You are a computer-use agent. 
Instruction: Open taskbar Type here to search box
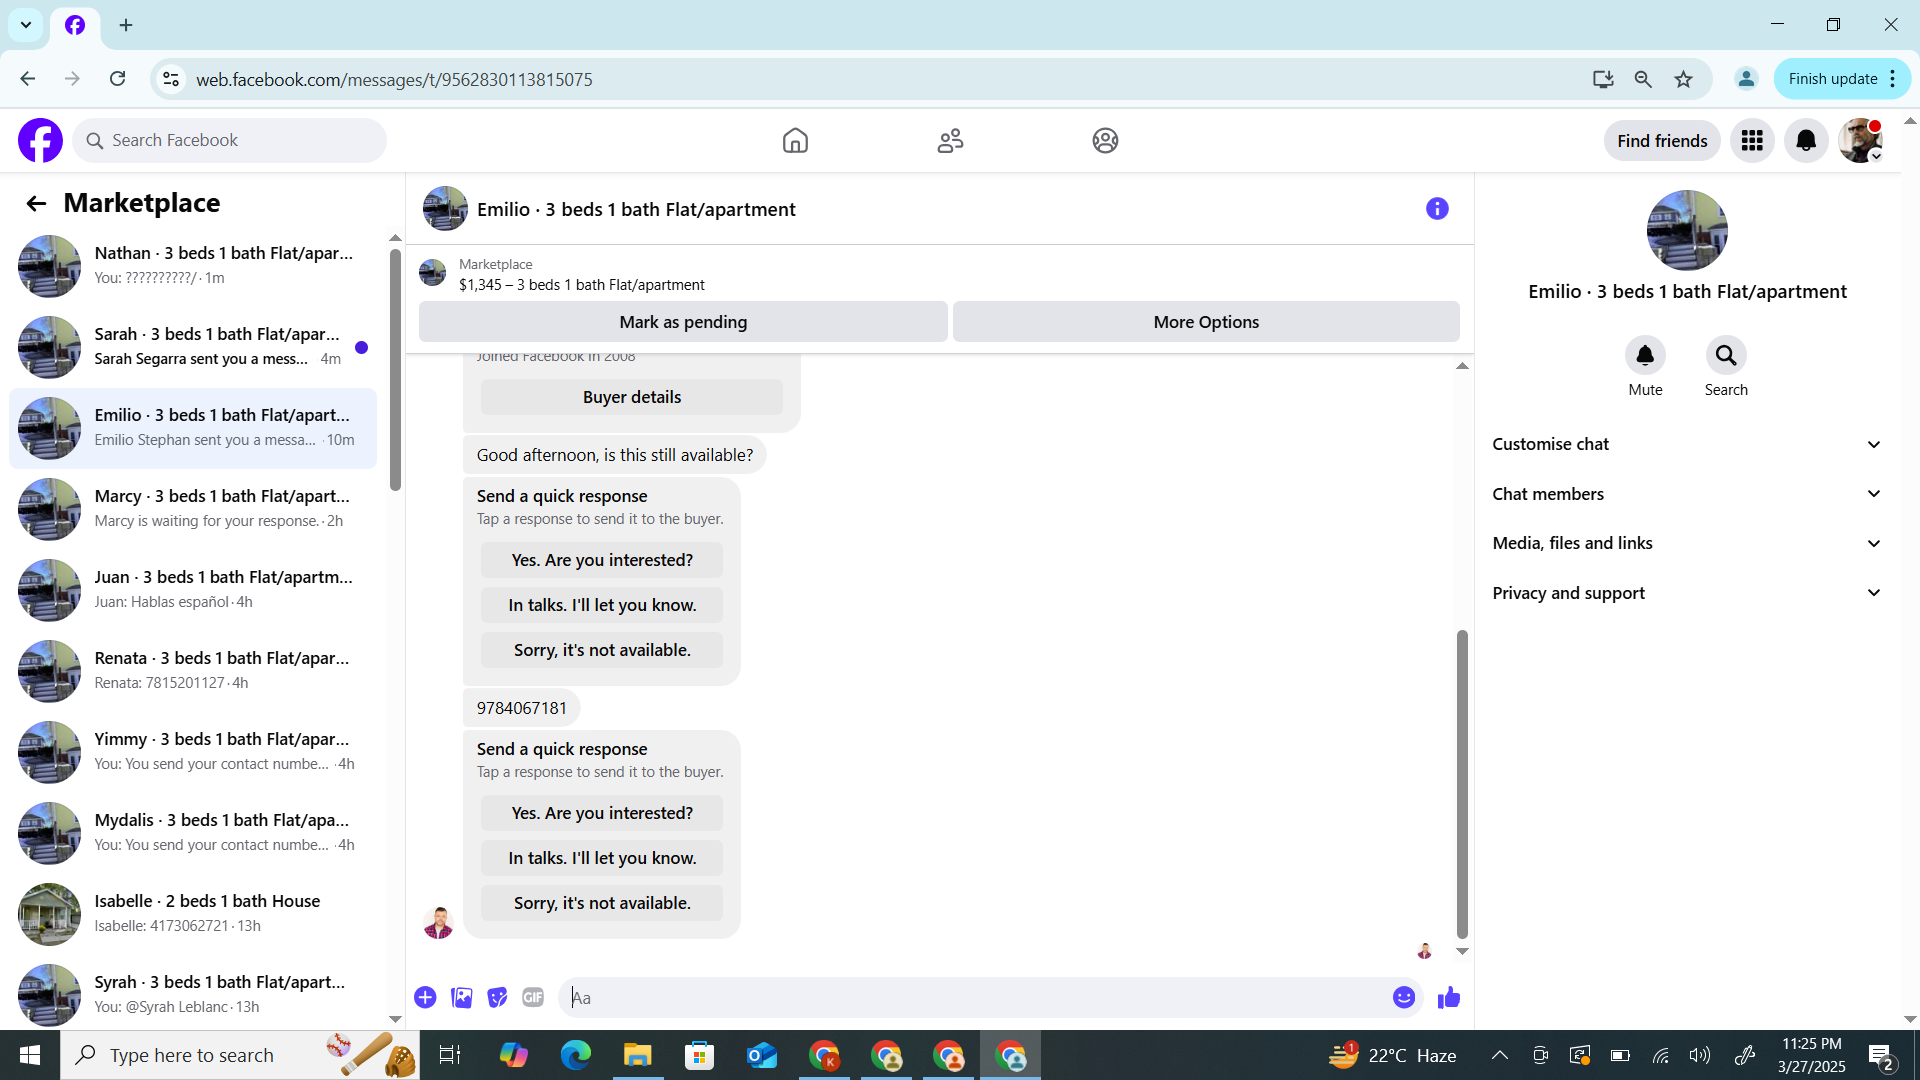click(x=240, y=1055)
